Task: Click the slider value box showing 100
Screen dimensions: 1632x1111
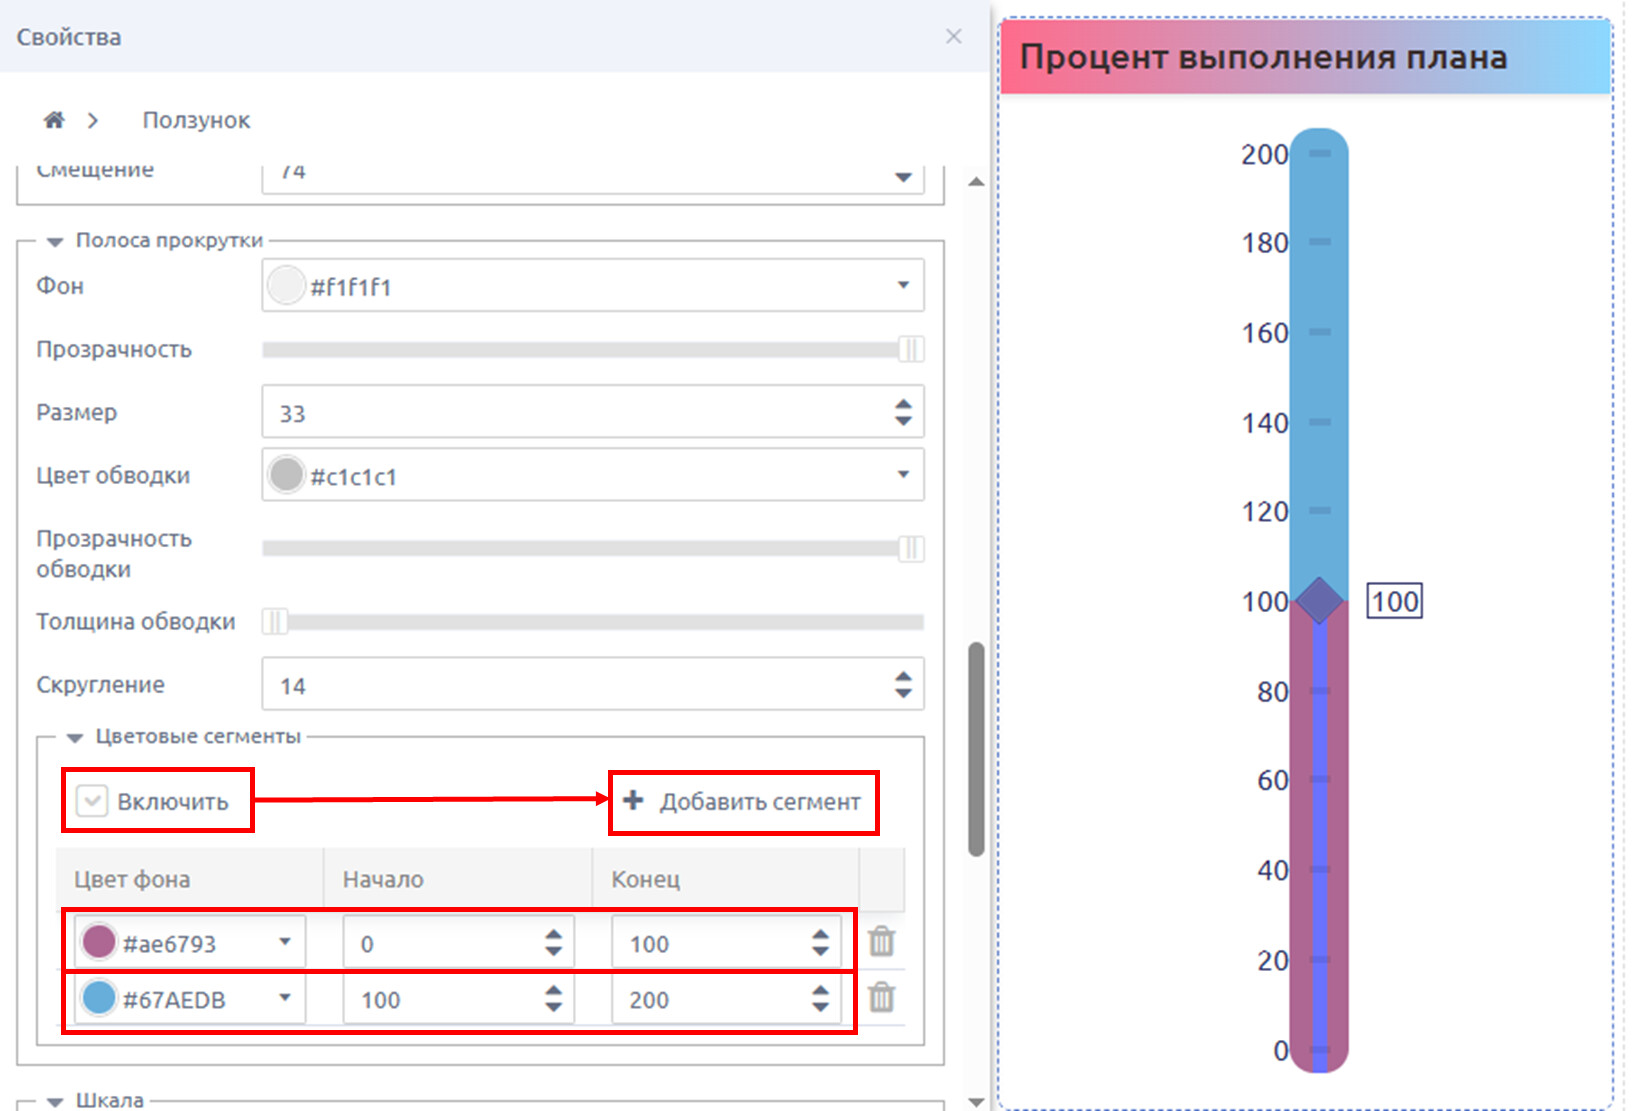Action: pos(1394,601)
